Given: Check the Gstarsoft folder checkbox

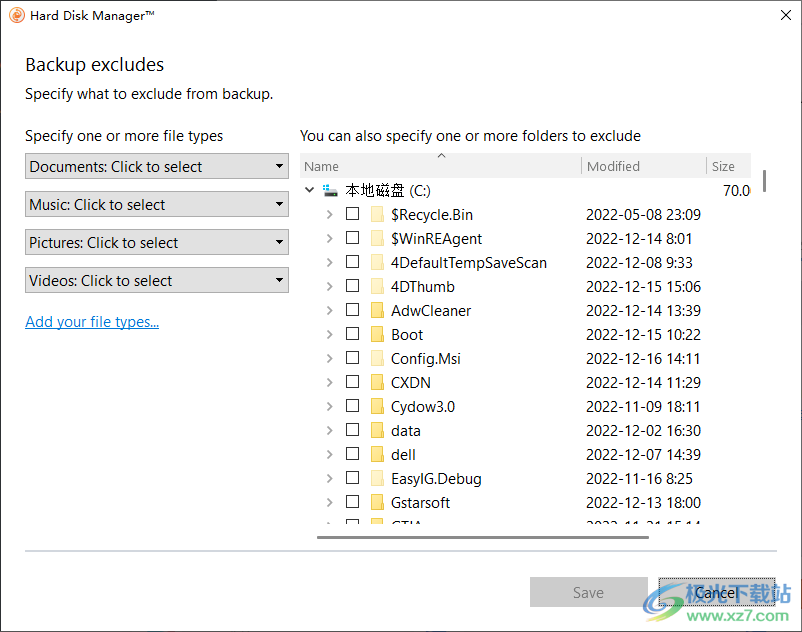Looking at the screenshot, I should click(x=352, y=502).
